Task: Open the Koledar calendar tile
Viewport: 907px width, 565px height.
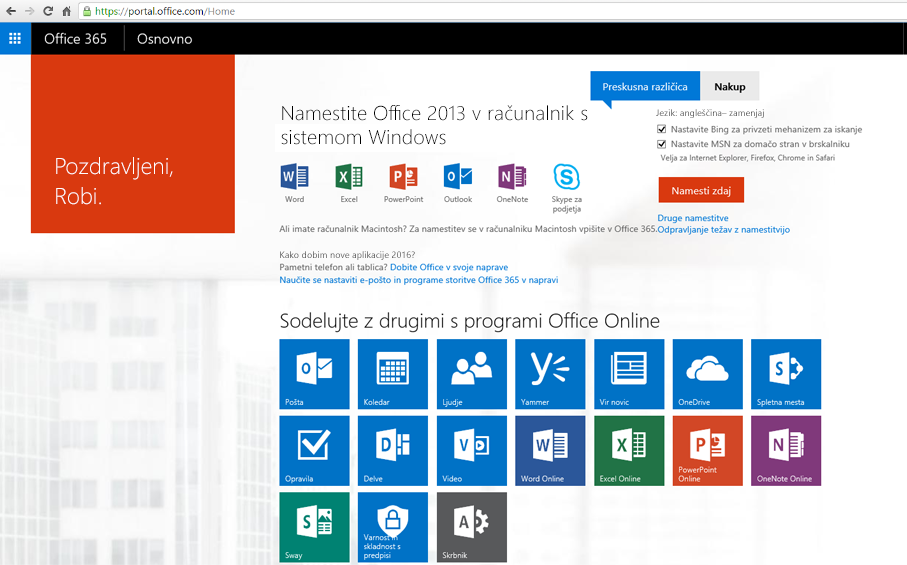Action: click(393, 374)
